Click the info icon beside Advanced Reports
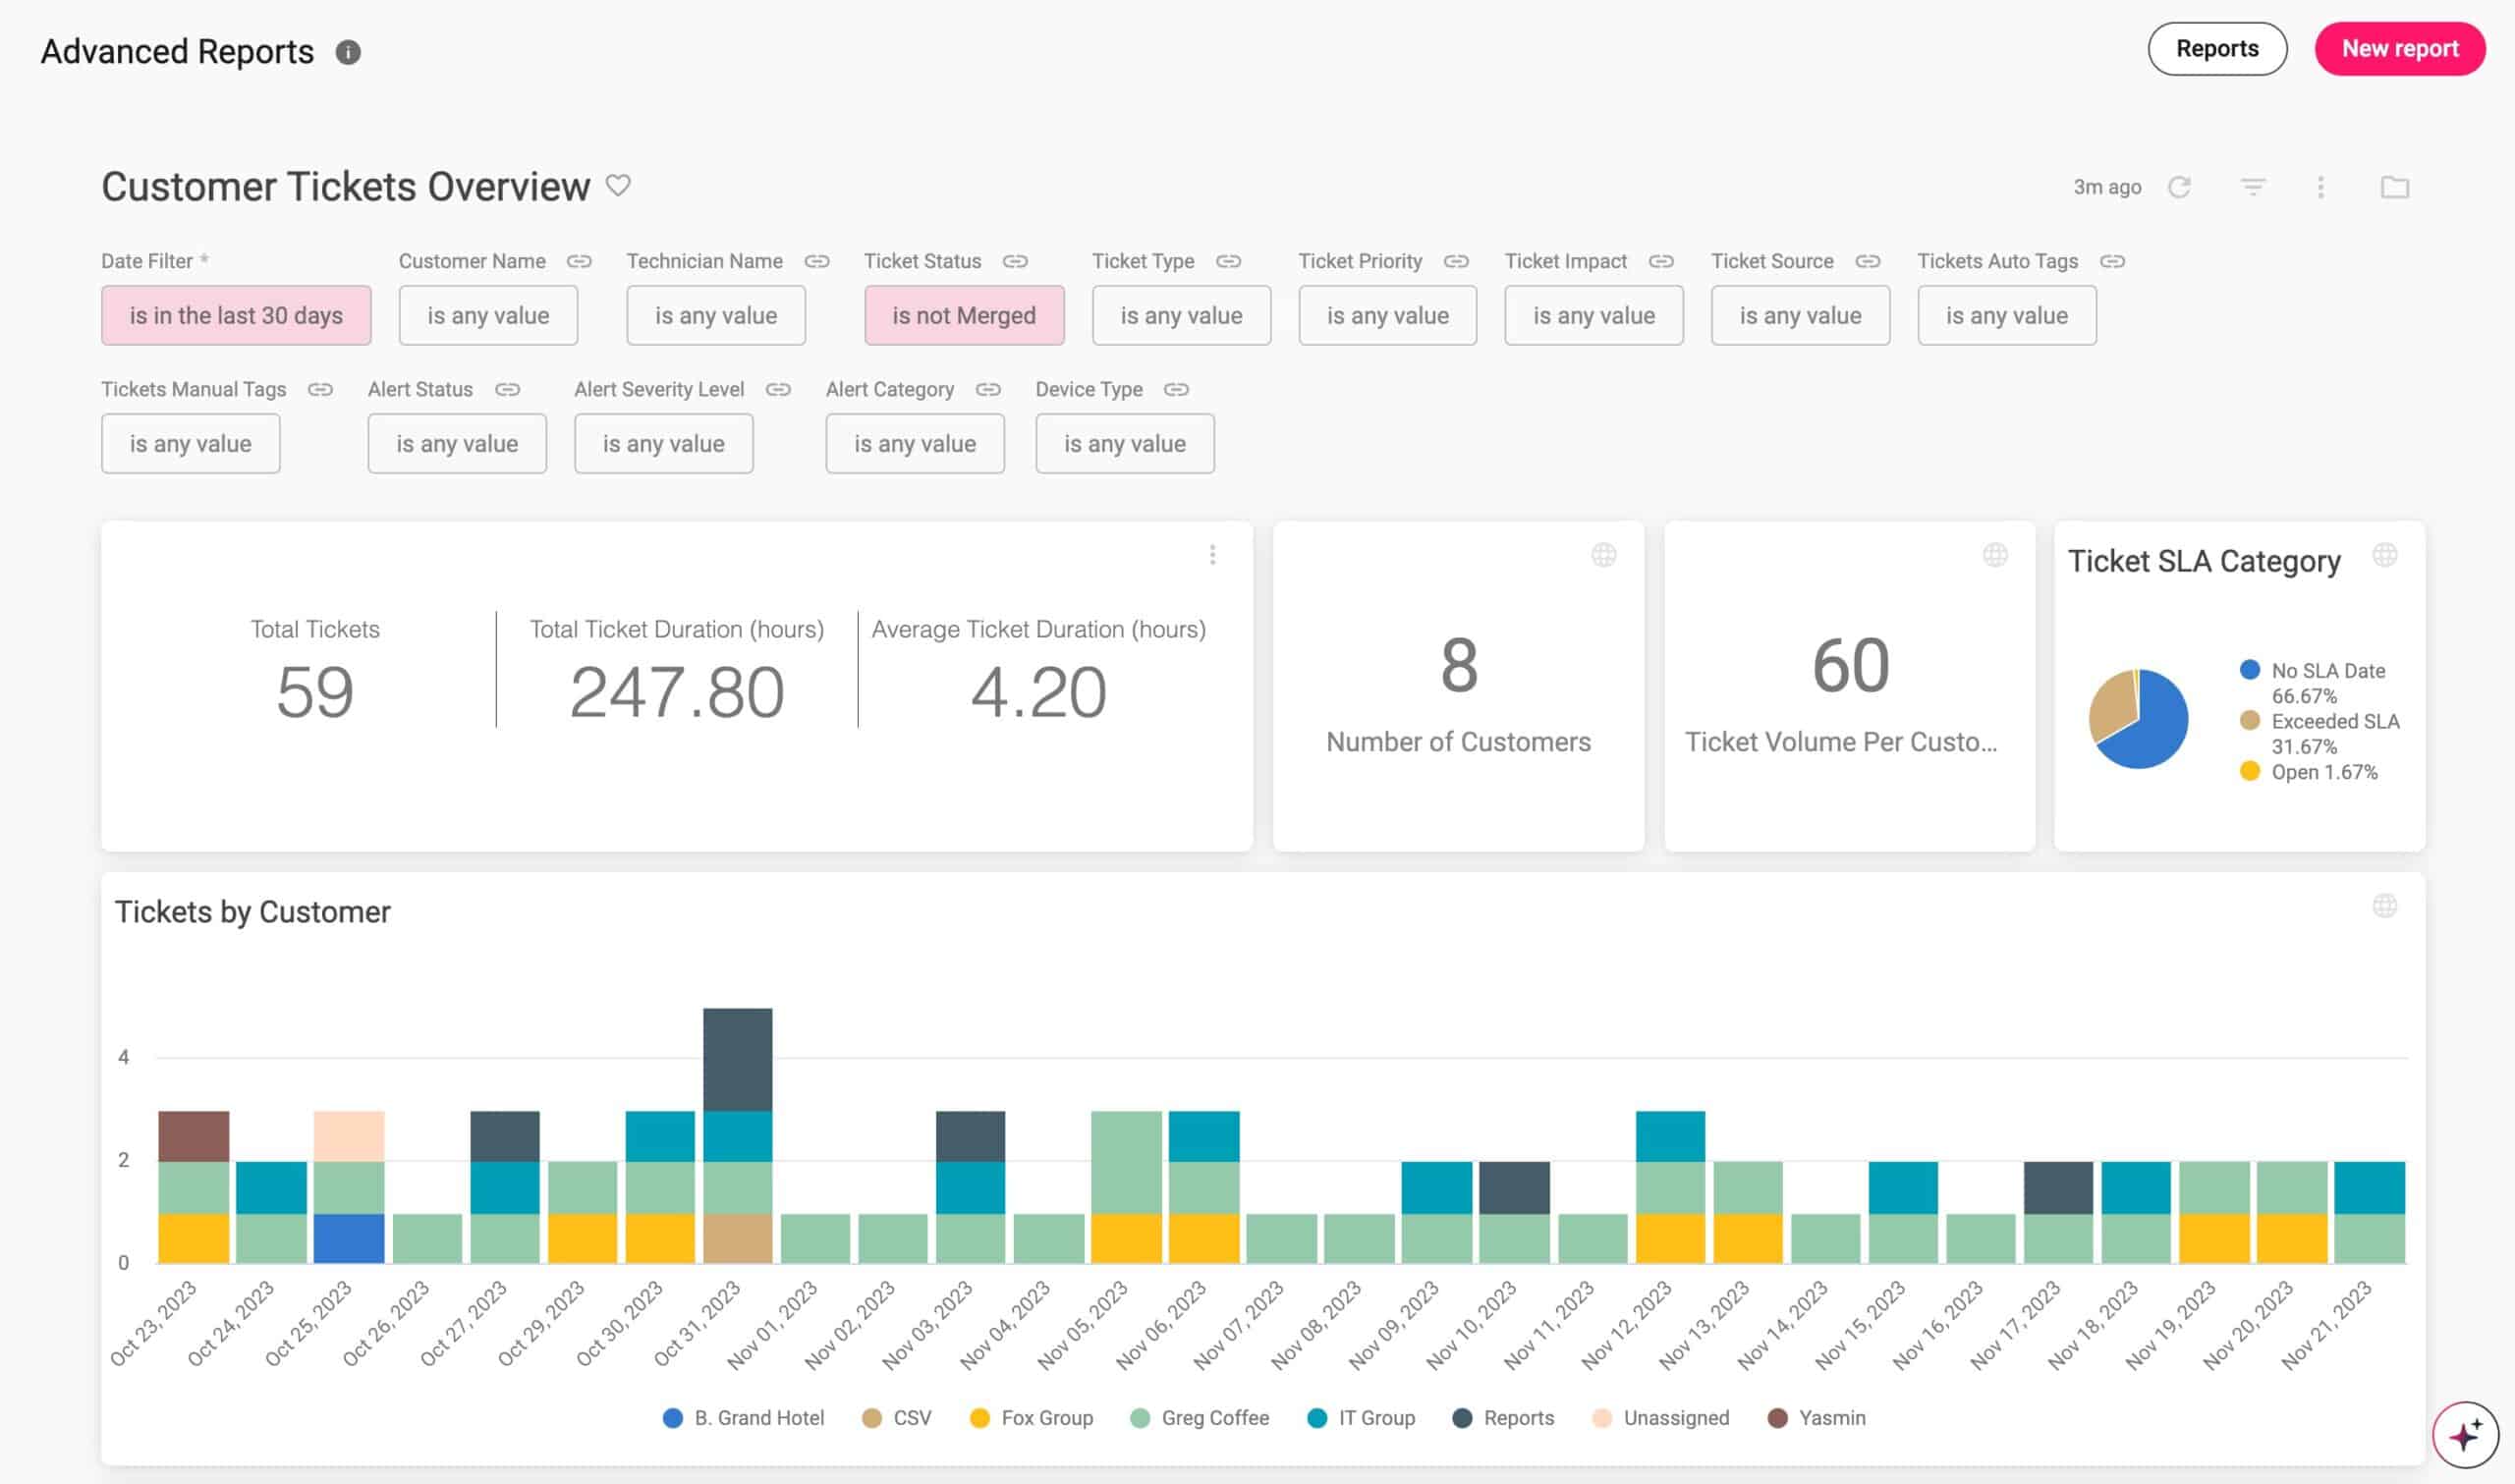Viewport: 2515px width, 1484px height. point(348,52)
